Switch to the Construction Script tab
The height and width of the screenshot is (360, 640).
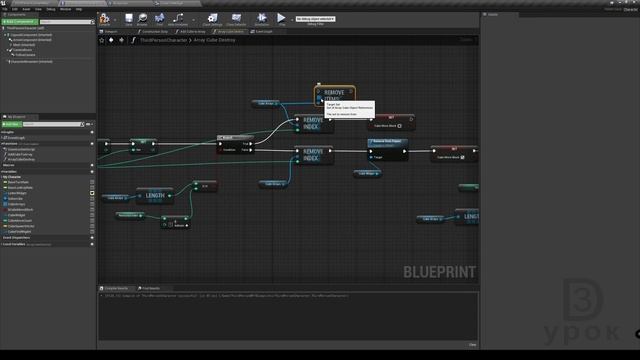tap(153, 31)
